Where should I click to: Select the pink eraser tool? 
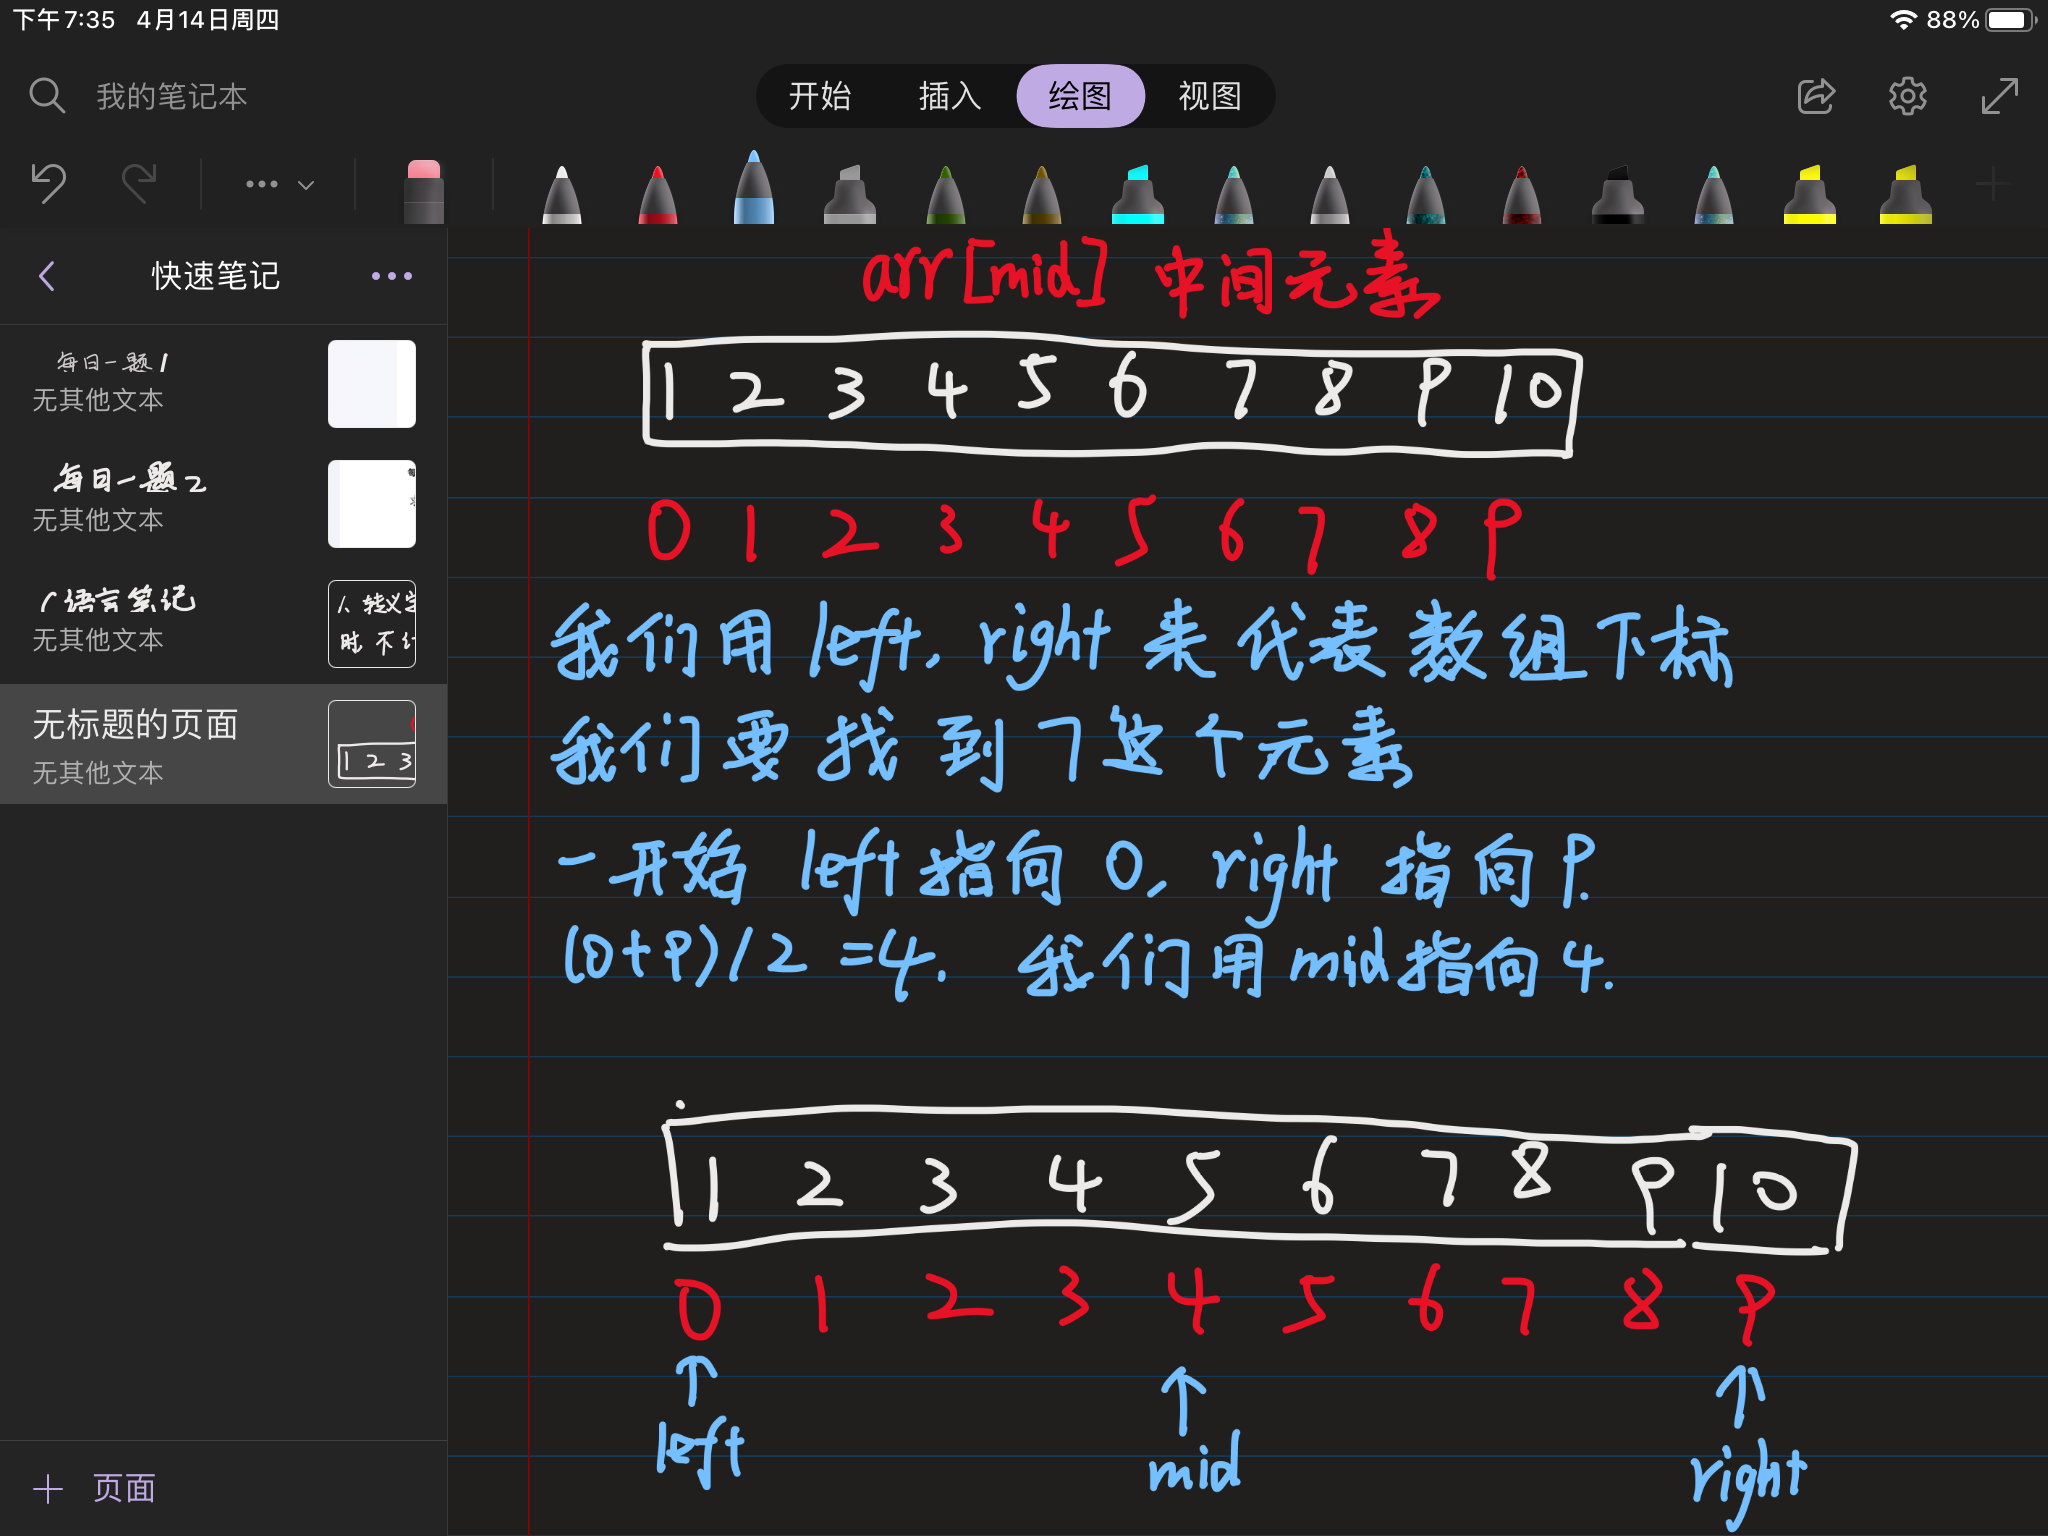pos(423,190)
